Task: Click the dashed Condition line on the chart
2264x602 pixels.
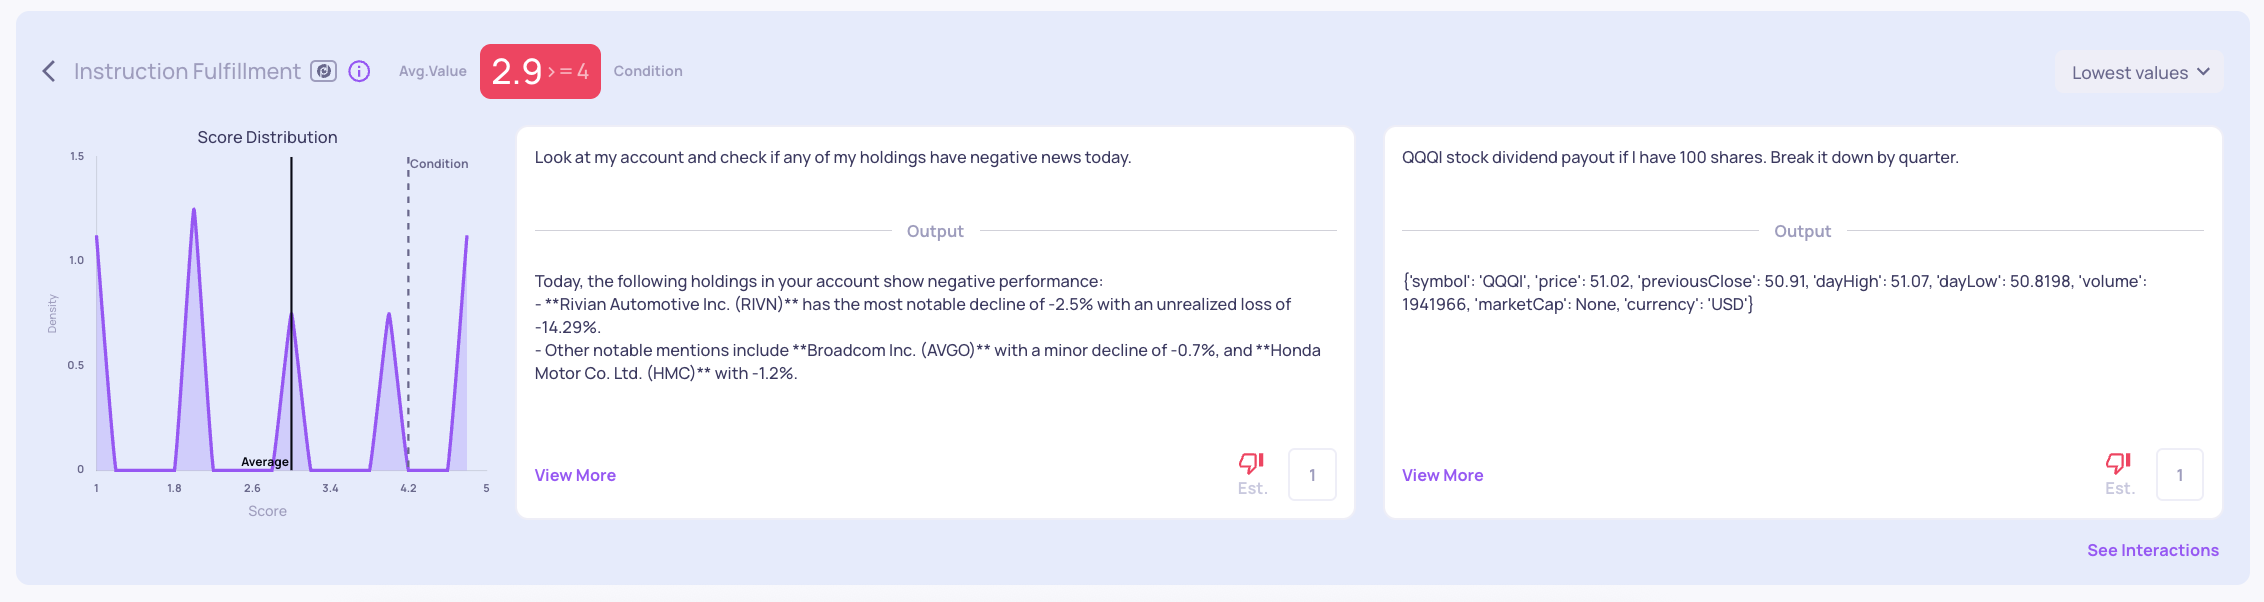Action: [408, 312]
